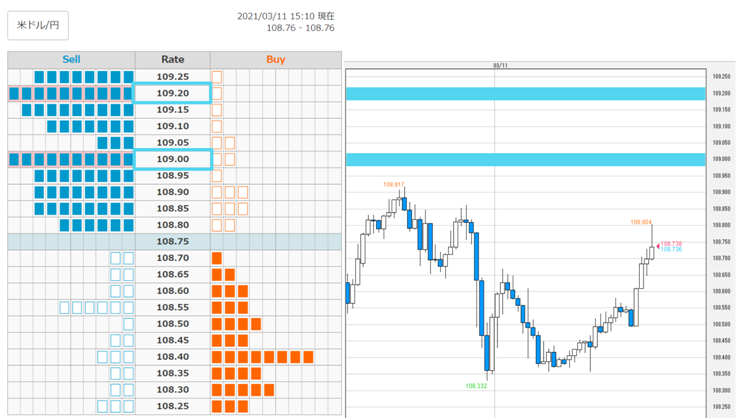Click the leftmost blue square at 109.05
This screenshot has height=420, width=740.
coord(102,143)
